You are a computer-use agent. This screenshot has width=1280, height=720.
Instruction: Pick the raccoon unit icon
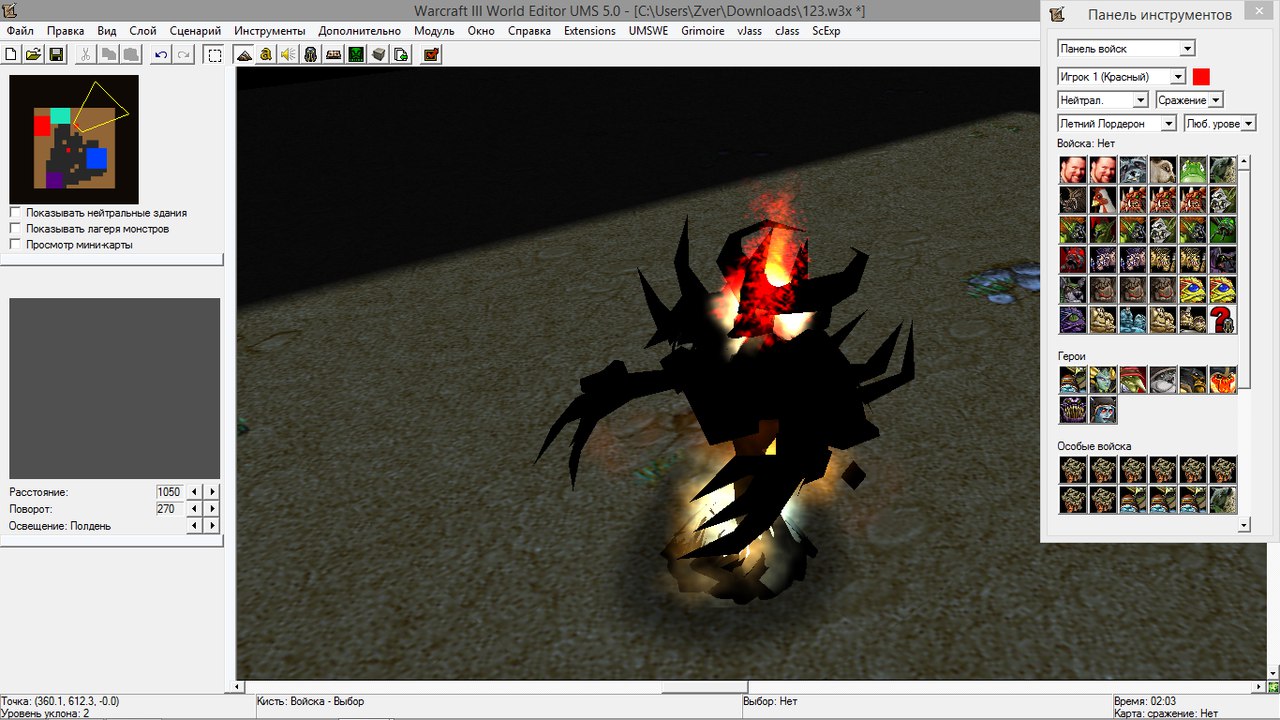point(1133,170)
